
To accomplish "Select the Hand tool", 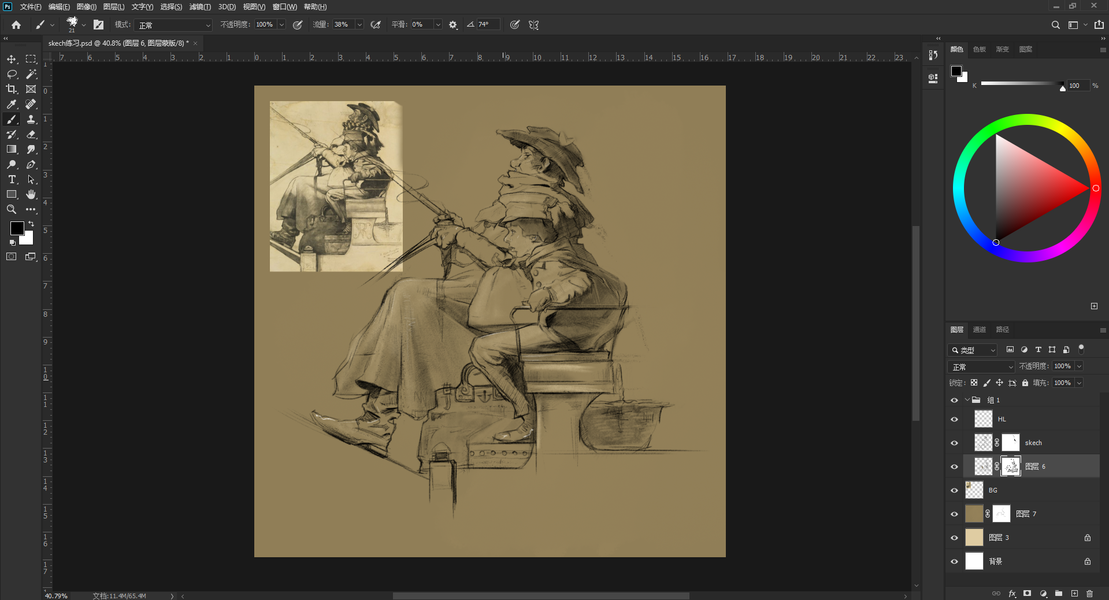I will point(30,195).
